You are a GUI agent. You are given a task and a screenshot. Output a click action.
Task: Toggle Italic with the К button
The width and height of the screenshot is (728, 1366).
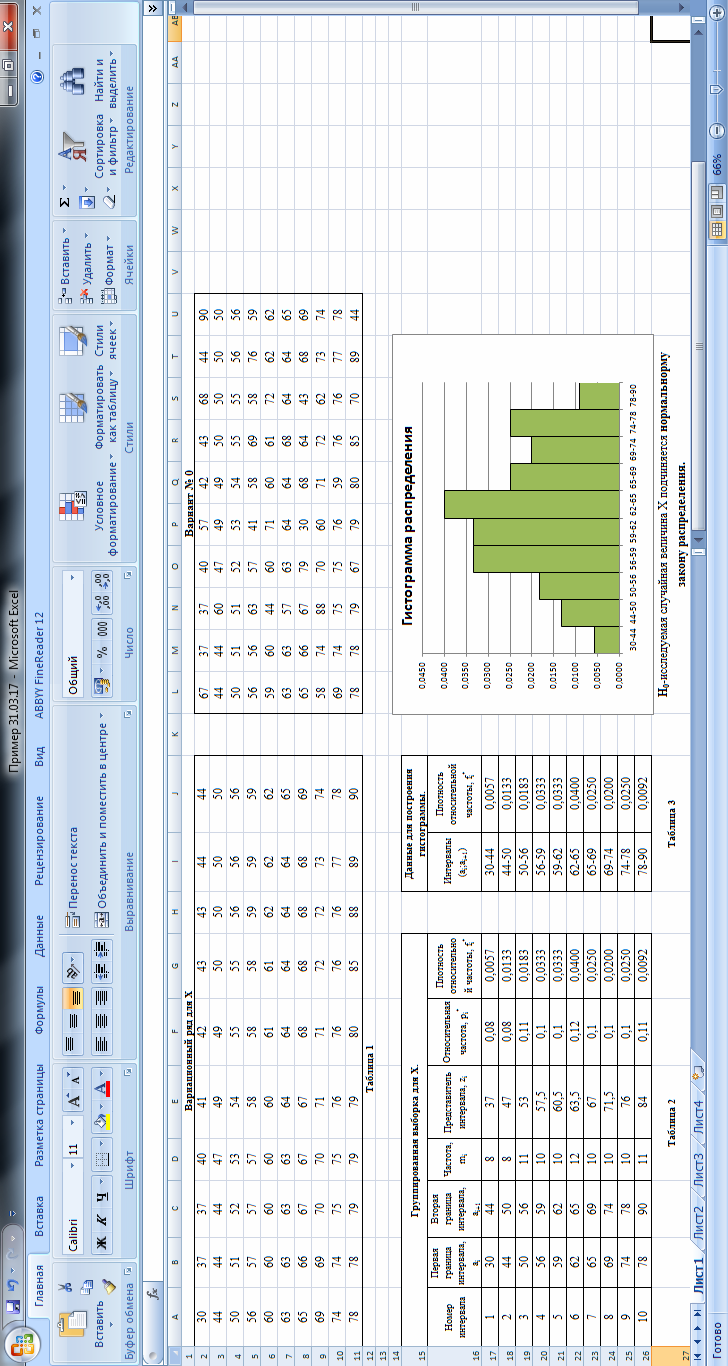[x=102, y=1220]
